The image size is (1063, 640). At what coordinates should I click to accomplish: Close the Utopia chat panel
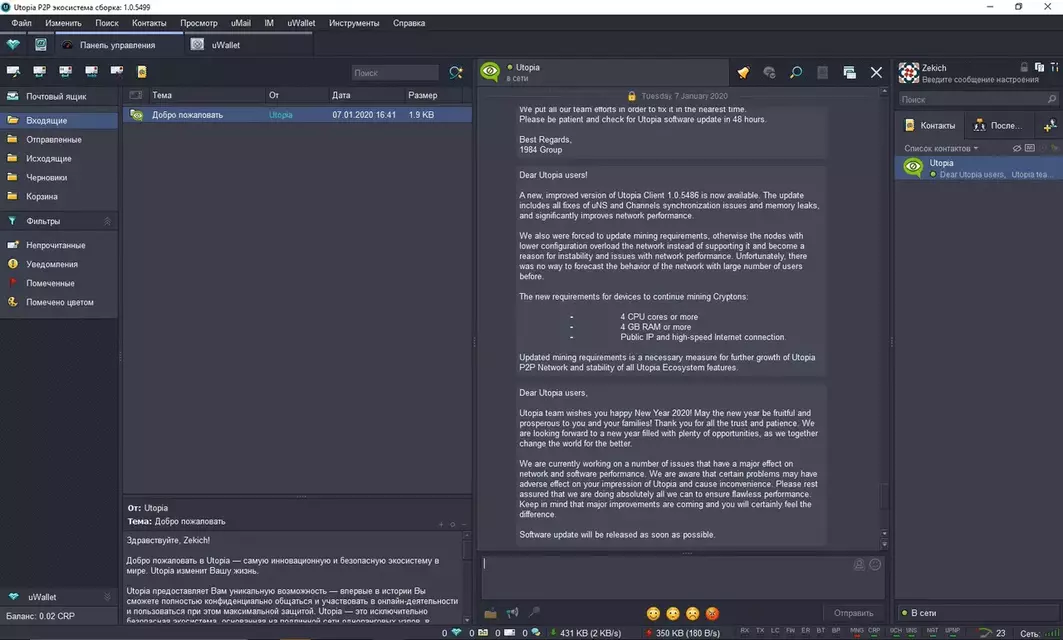pyautogui.click(x=877, y=73)
